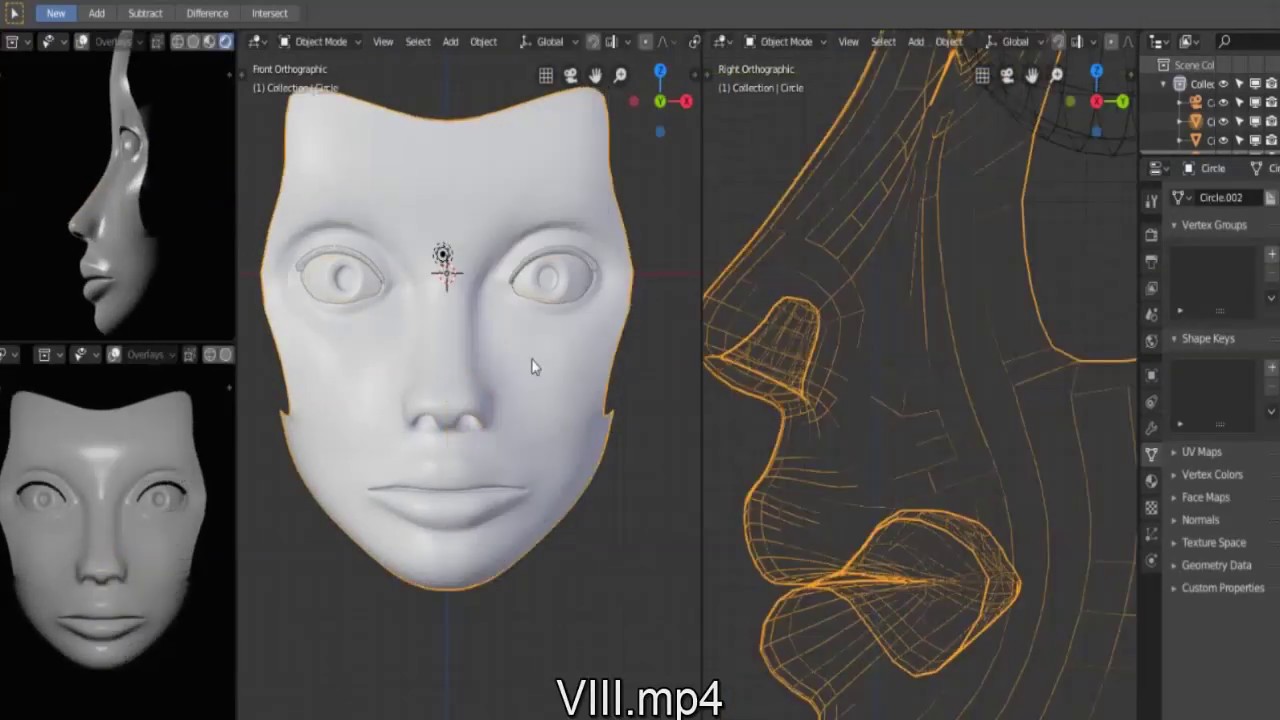Click the New selection mode button
The height and width of the screenshot is (720, 1280).
point(56,13)
